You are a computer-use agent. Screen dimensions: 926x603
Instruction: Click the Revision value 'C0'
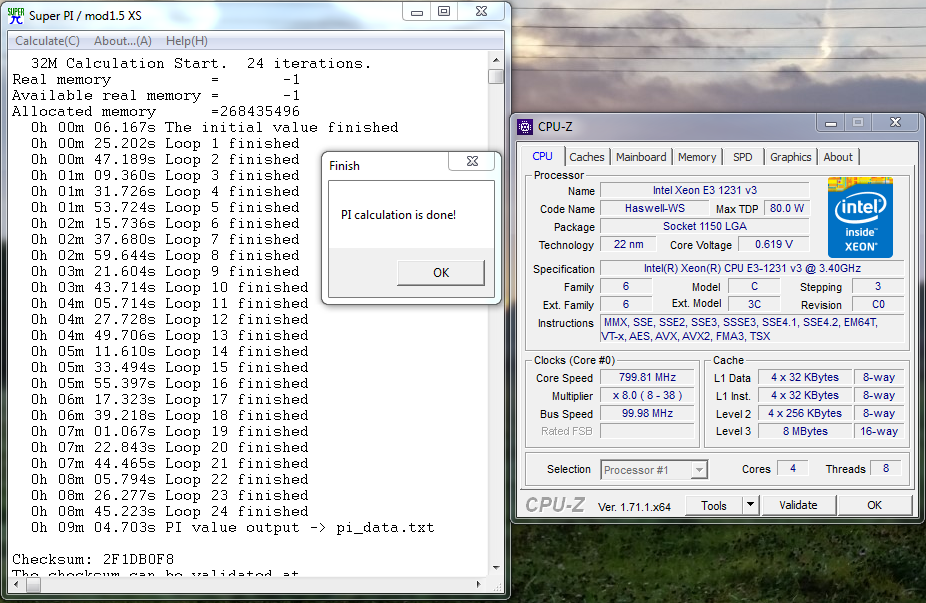(x=878, y=304)
